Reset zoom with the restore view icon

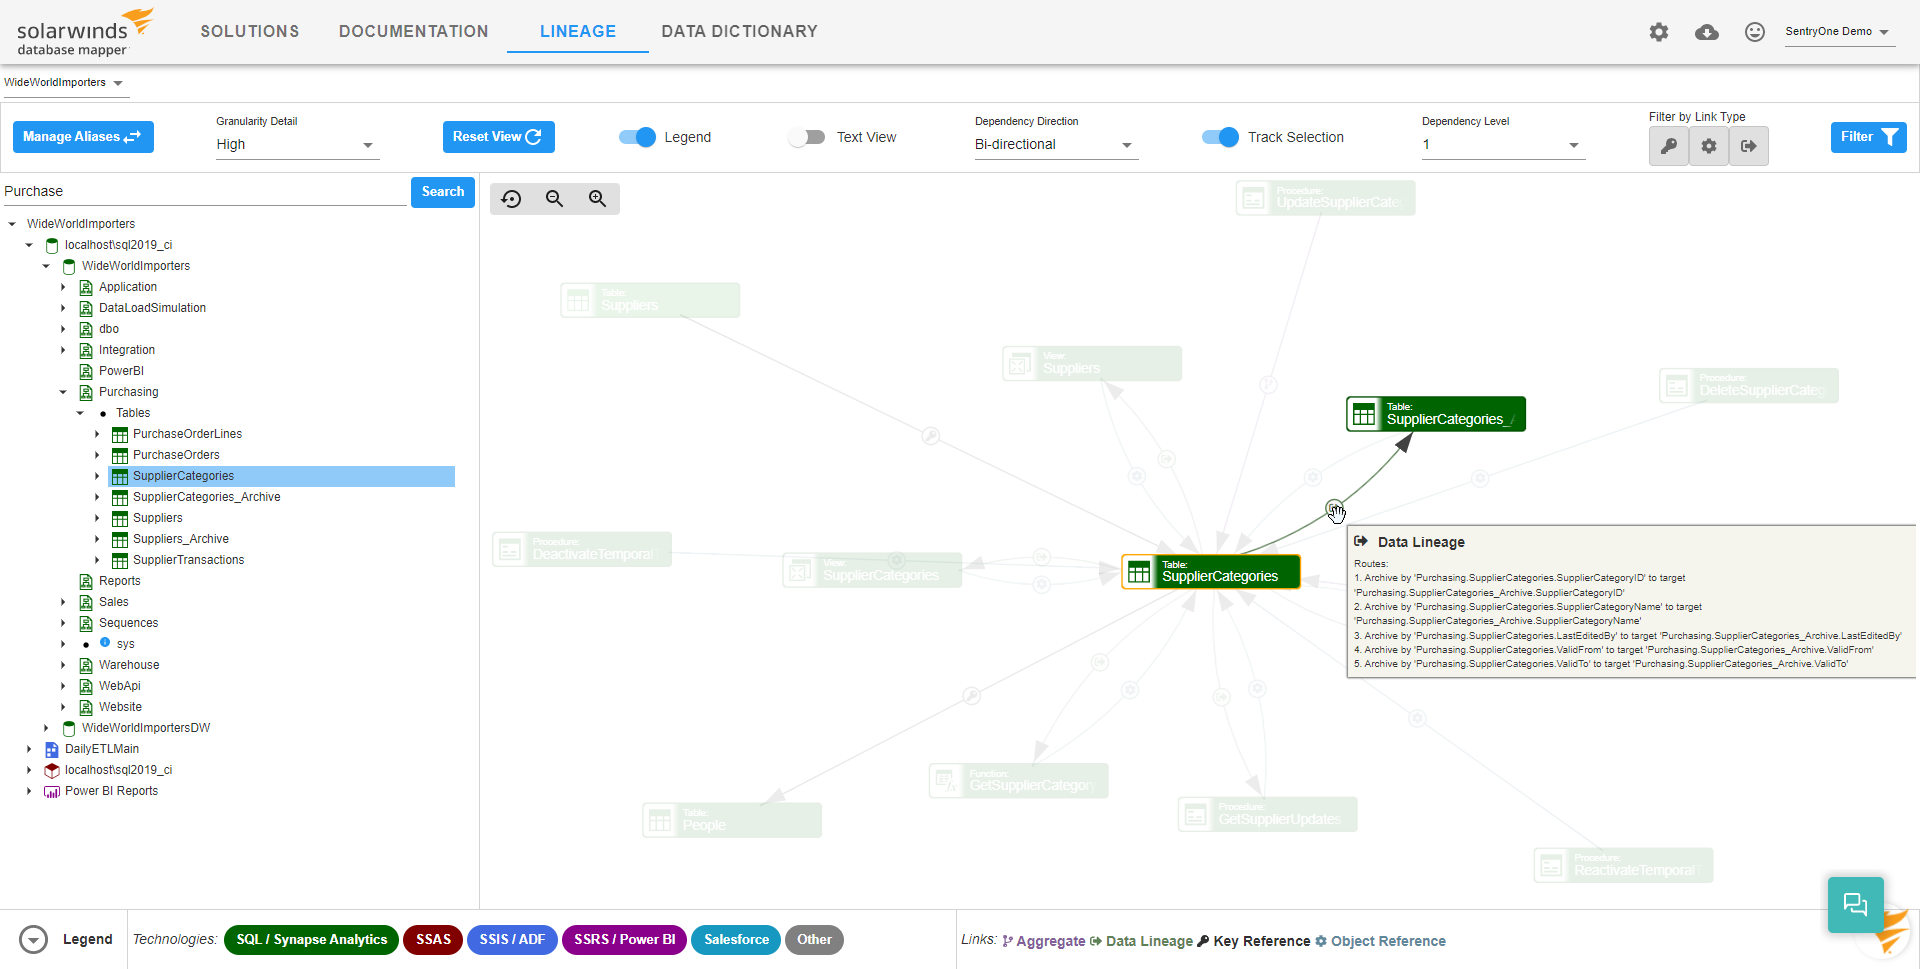(x=512, y=199)
